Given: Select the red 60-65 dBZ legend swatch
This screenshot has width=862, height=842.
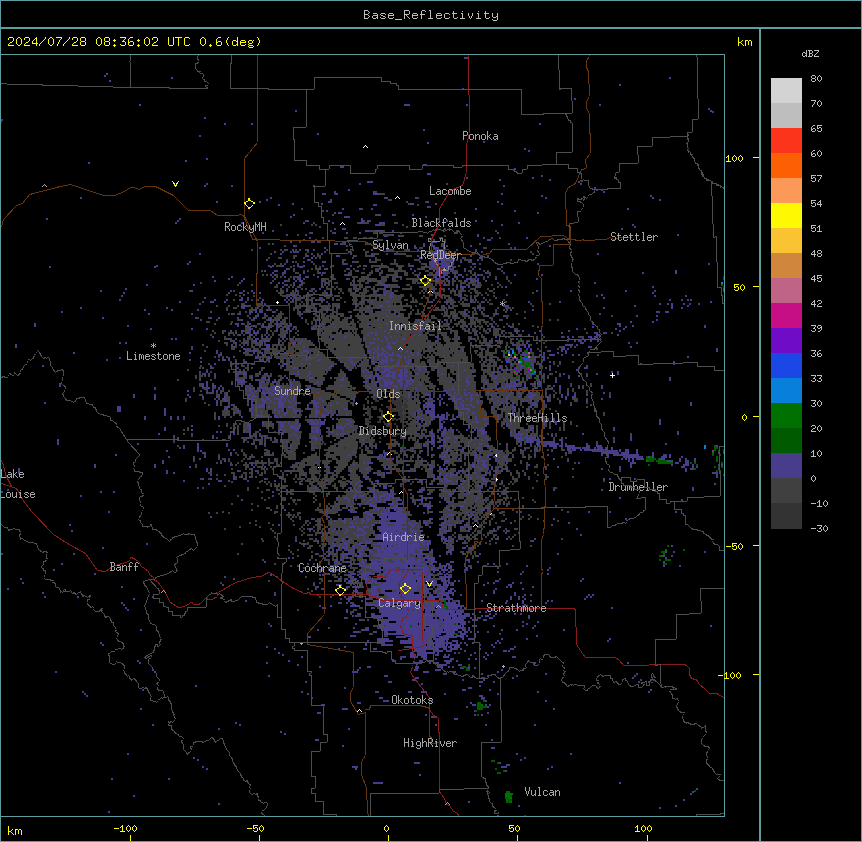Looking at the screenshot, I should (786, 141).
